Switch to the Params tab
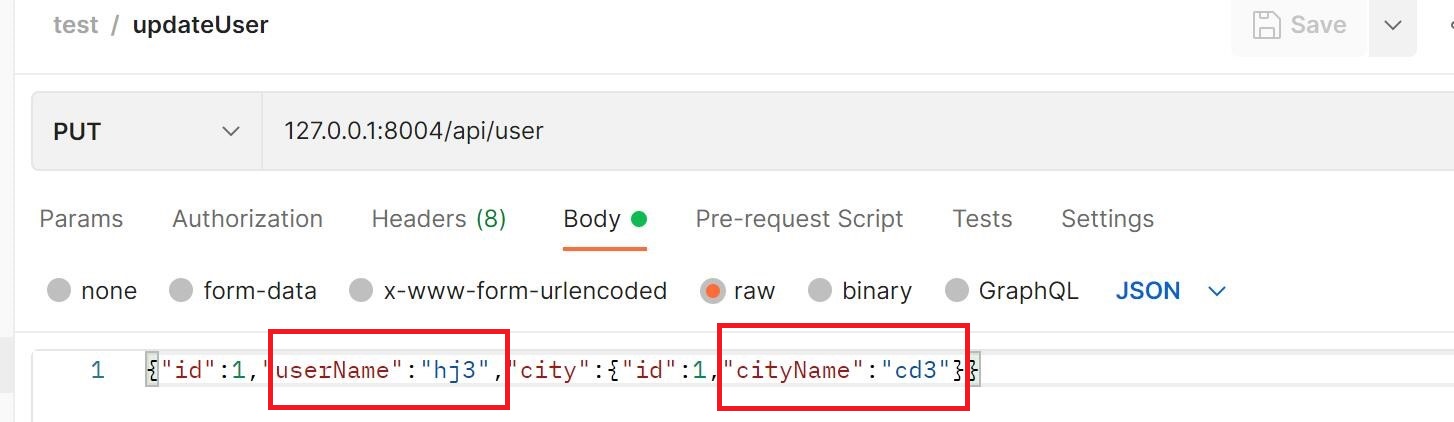Viewport: 1454px width, 422px height. [81, 219]
